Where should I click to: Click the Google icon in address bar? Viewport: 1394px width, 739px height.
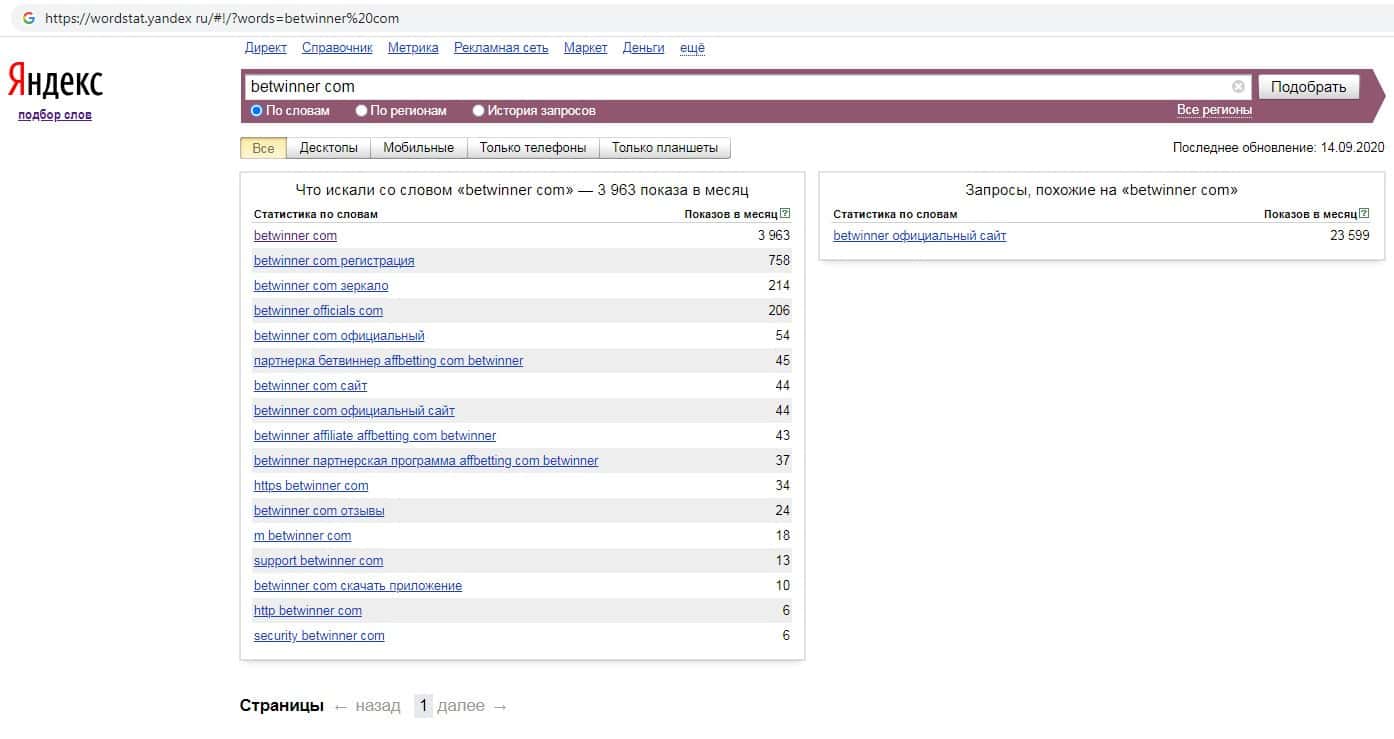(x=29, y=19)
